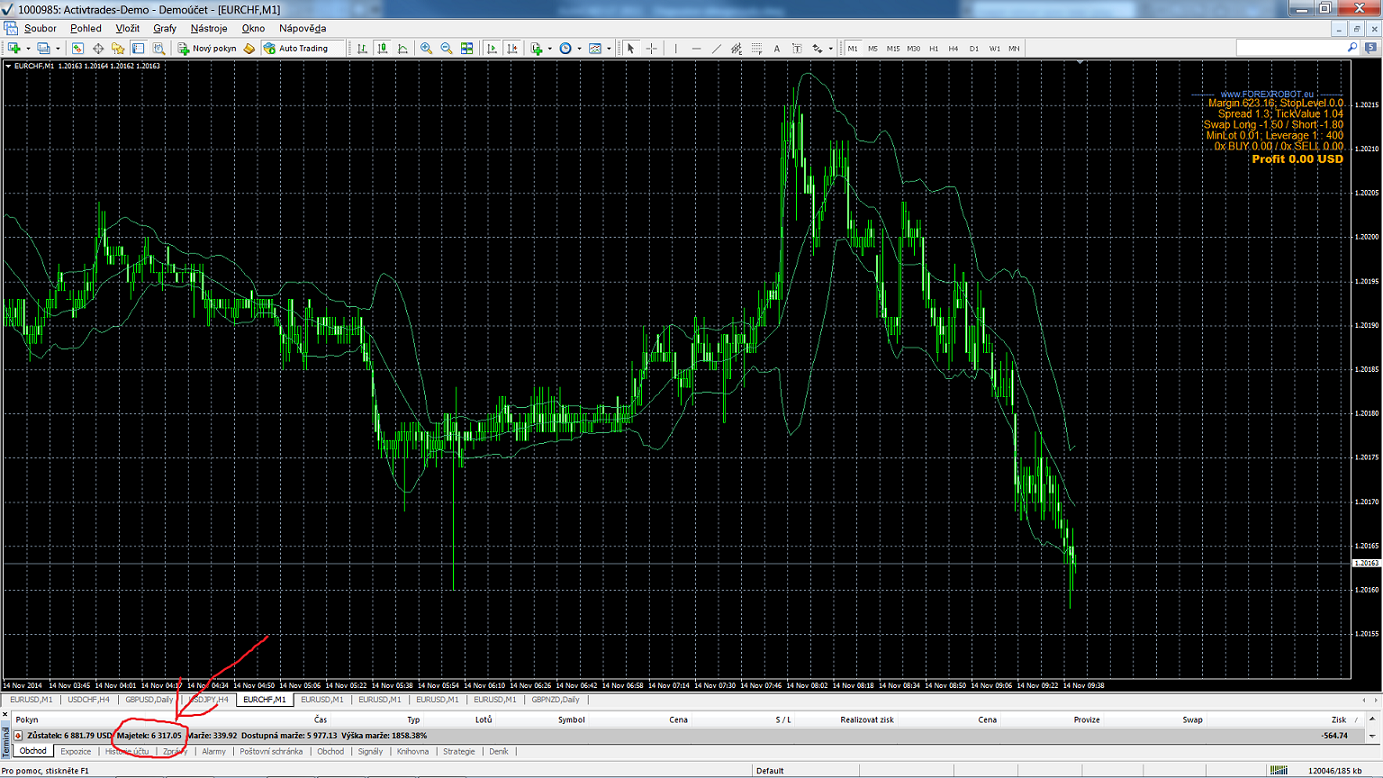Open the Pohled menu

click(86, 28)
